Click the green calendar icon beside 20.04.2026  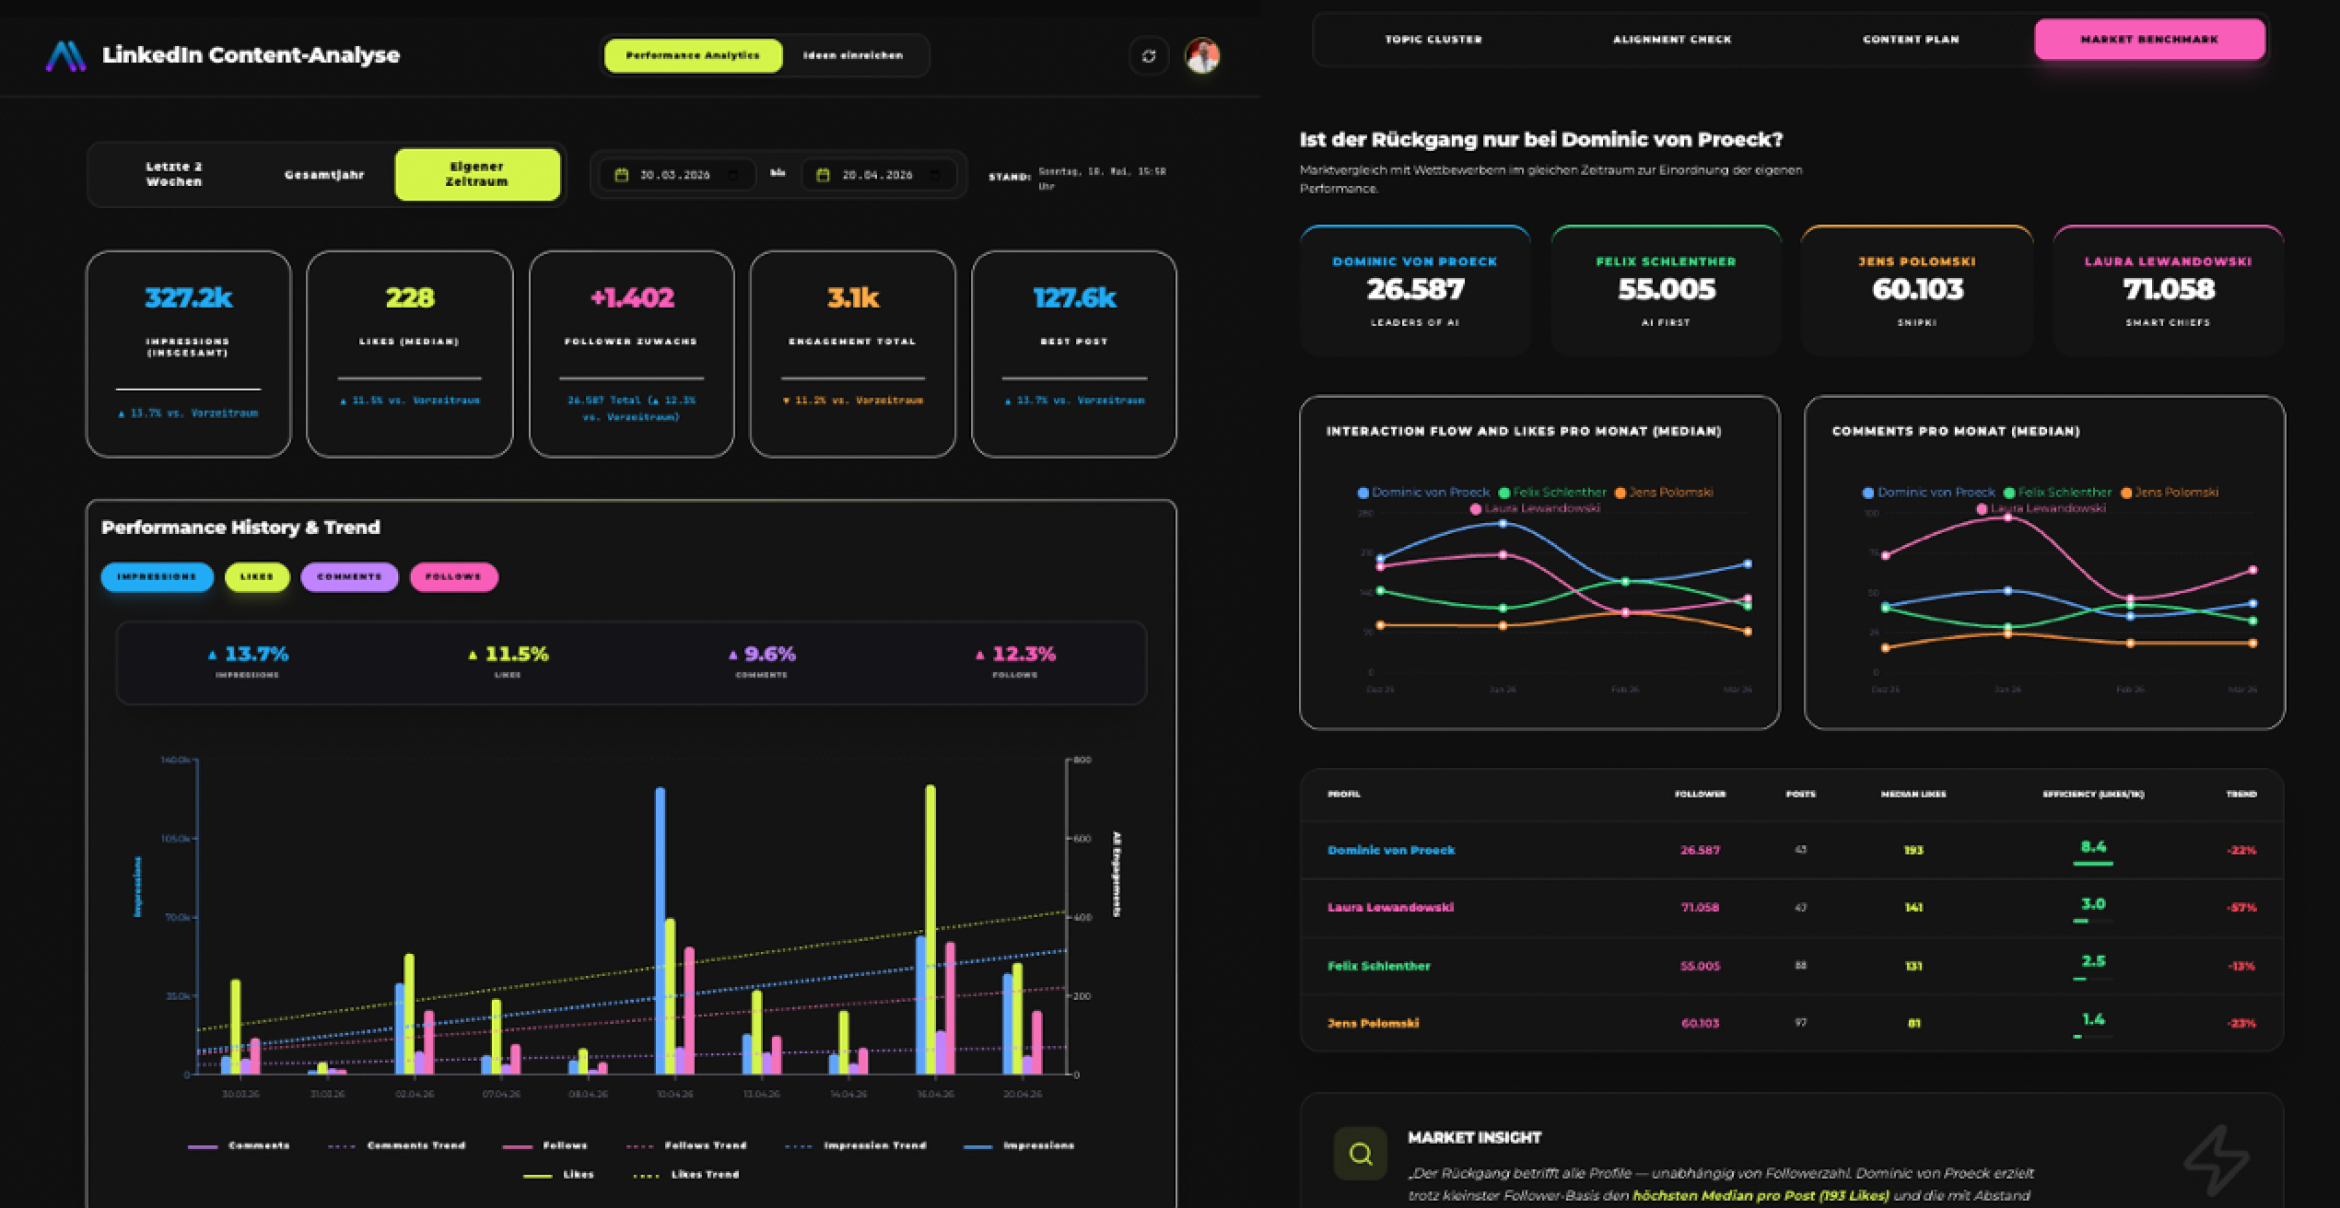coord(823,175)
